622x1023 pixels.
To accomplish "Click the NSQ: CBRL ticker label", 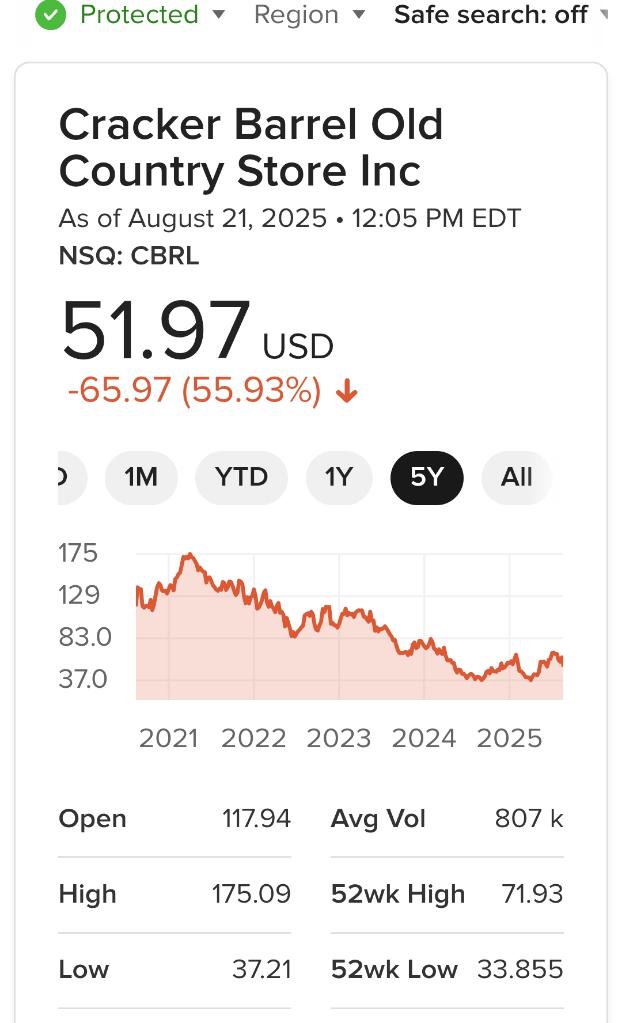I will tap(129, 256).
